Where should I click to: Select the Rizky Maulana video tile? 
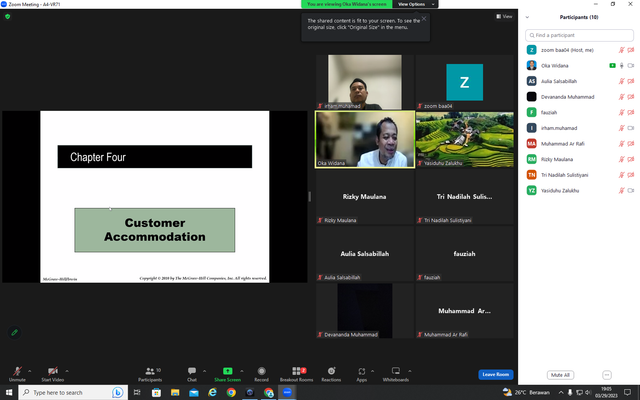point(365,197)
